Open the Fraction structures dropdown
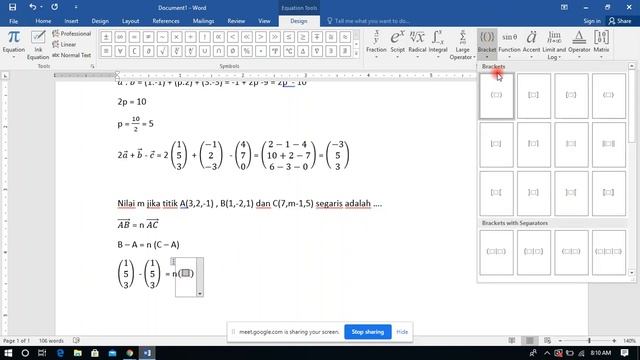This screenshot has width=640, height=360. 376,44
